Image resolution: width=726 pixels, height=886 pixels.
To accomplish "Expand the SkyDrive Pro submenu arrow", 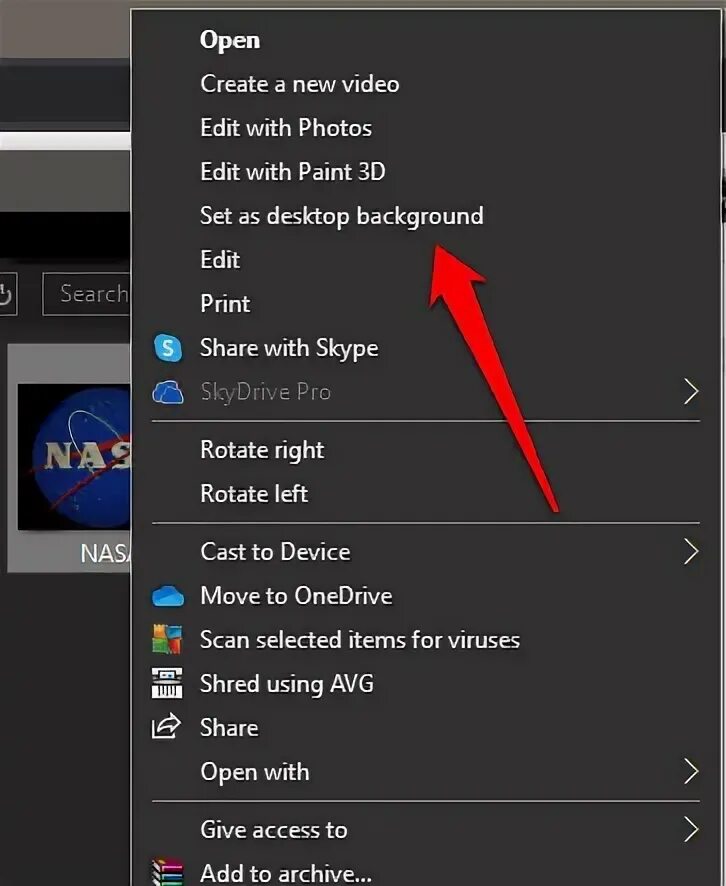I will pyautogui.click(x=690, y=392).
